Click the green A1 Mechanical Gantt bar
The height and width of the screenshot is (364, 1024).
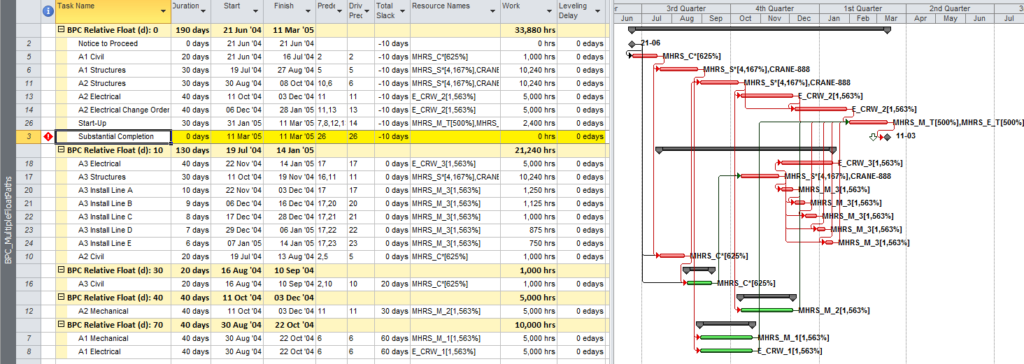726,338
